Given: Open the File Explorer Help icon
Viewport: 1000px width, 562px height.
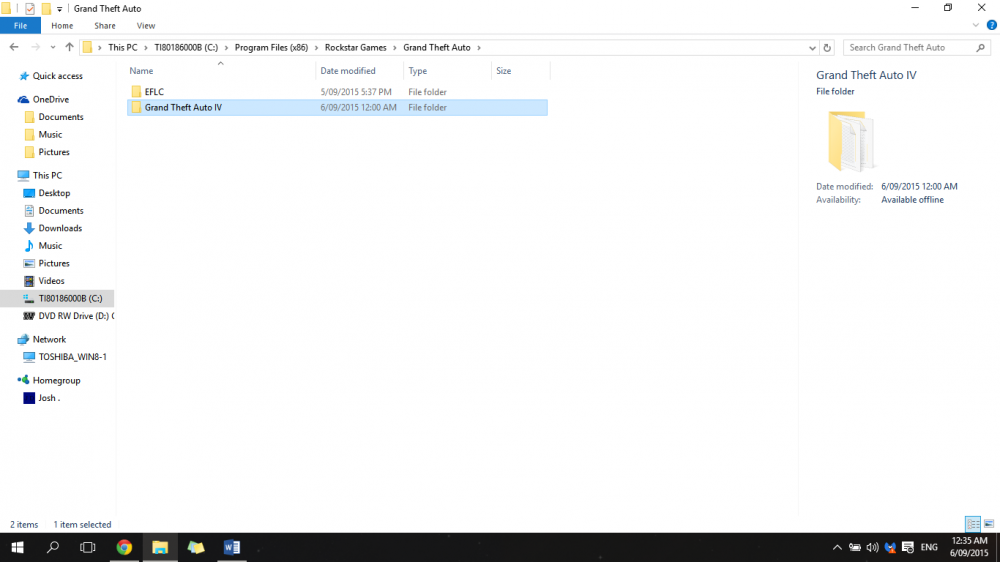Looking at the screenshot, I should [991, 26].
